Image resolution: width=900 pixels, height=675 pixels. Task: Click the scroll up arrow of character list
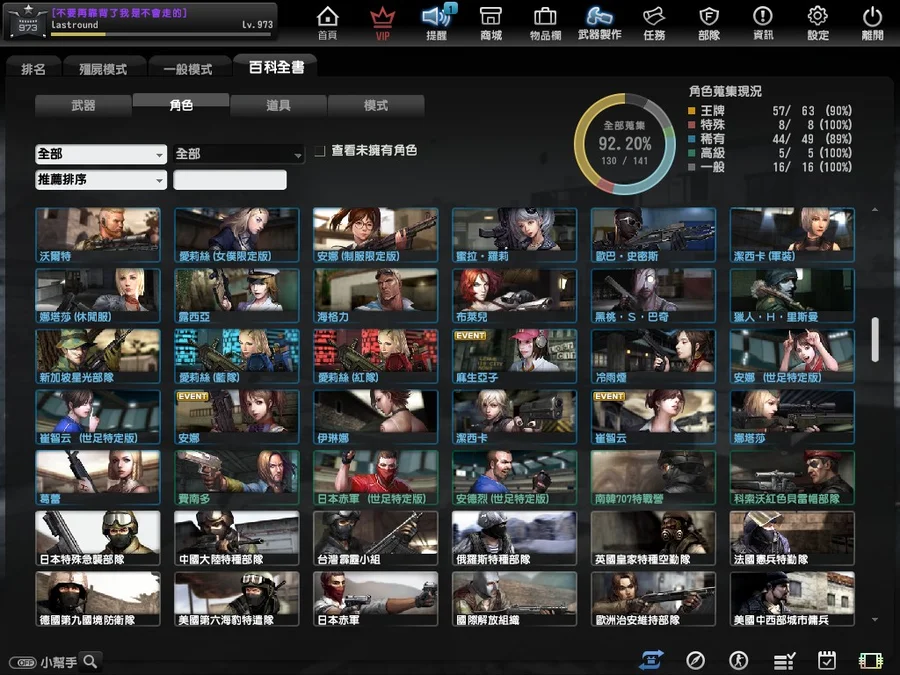click(875, 210)
